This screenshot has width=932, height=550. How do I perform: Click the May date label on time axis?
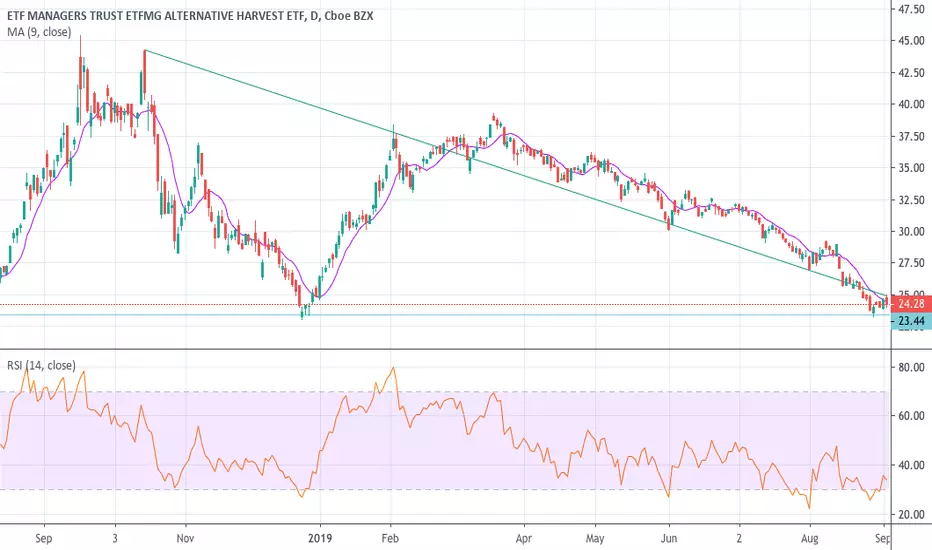coord(595,538)
